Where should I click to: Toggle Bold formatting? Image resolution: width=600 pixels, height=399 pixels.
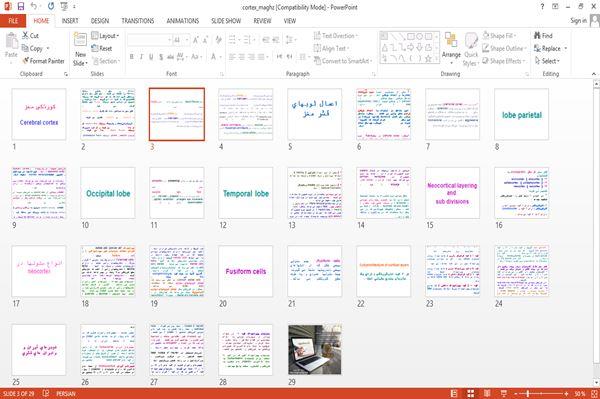[x=132, y=57]
